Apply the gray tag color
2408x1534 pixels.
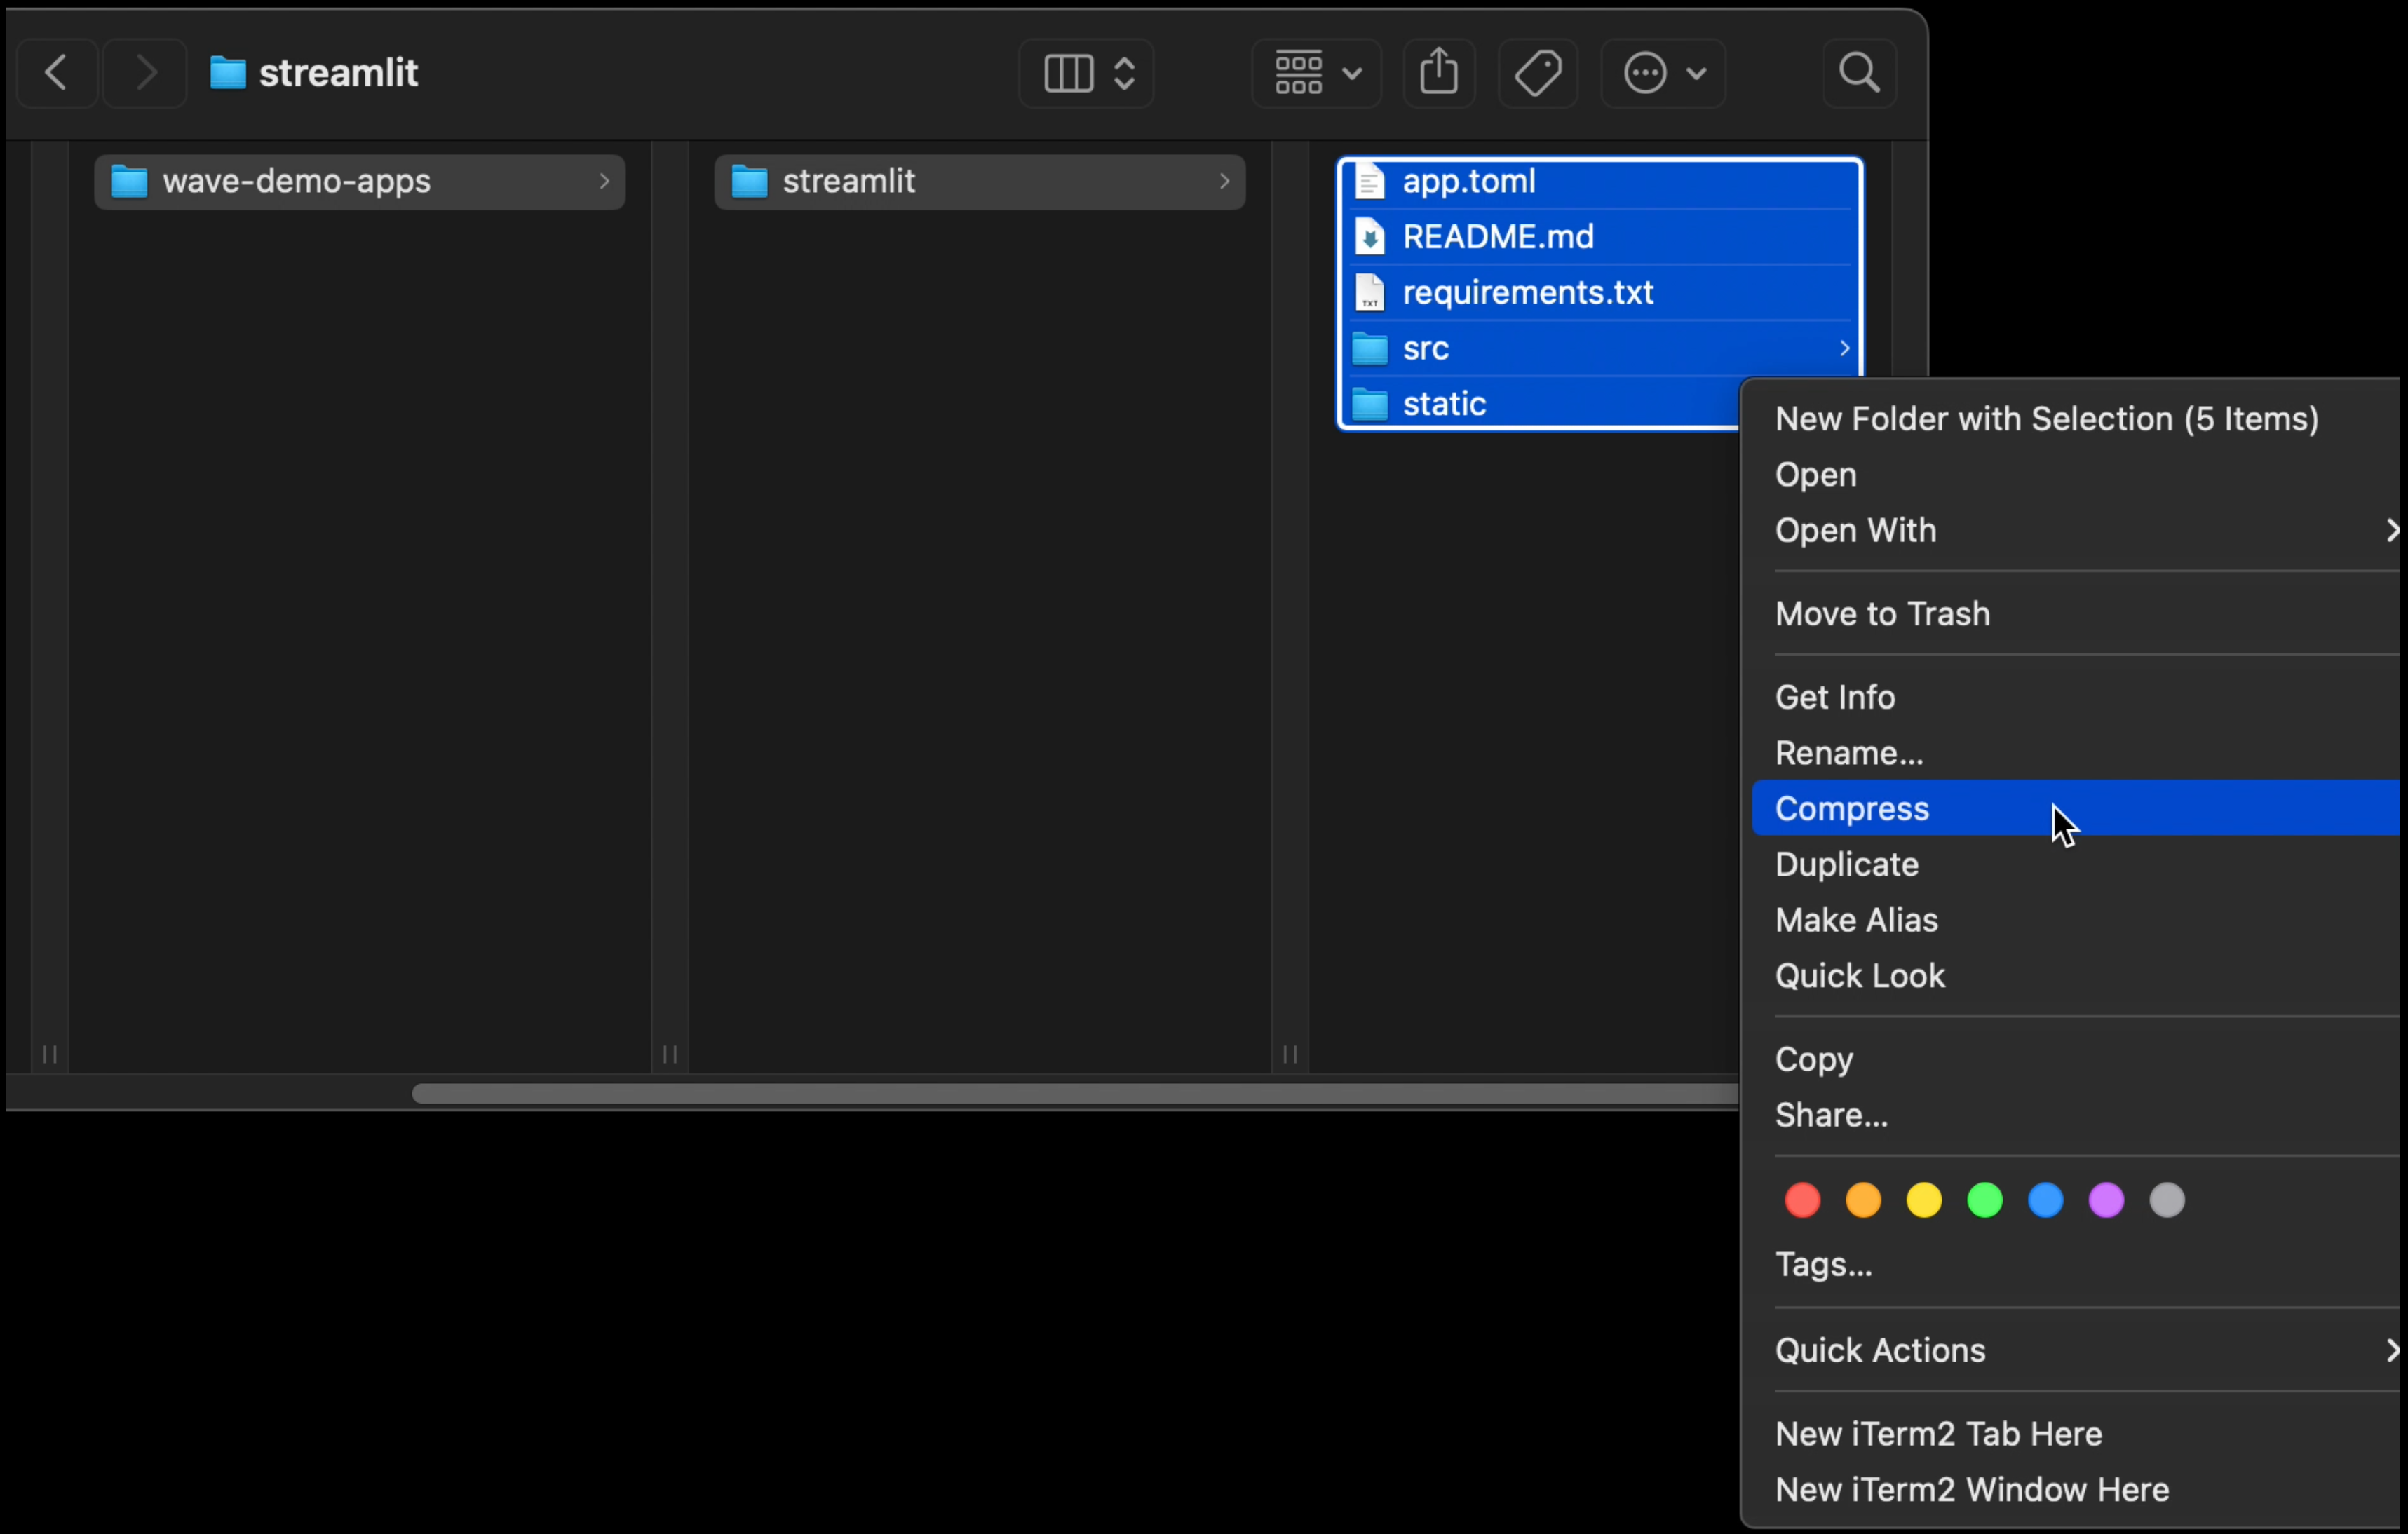point(2167,1200)
